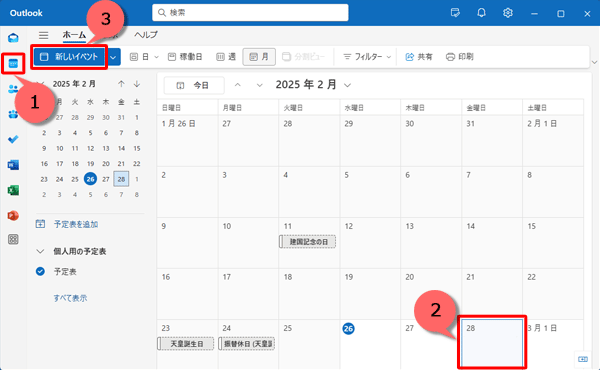Select date 14 in mini calendar
The image size is (600, 370).
point(121,148)
